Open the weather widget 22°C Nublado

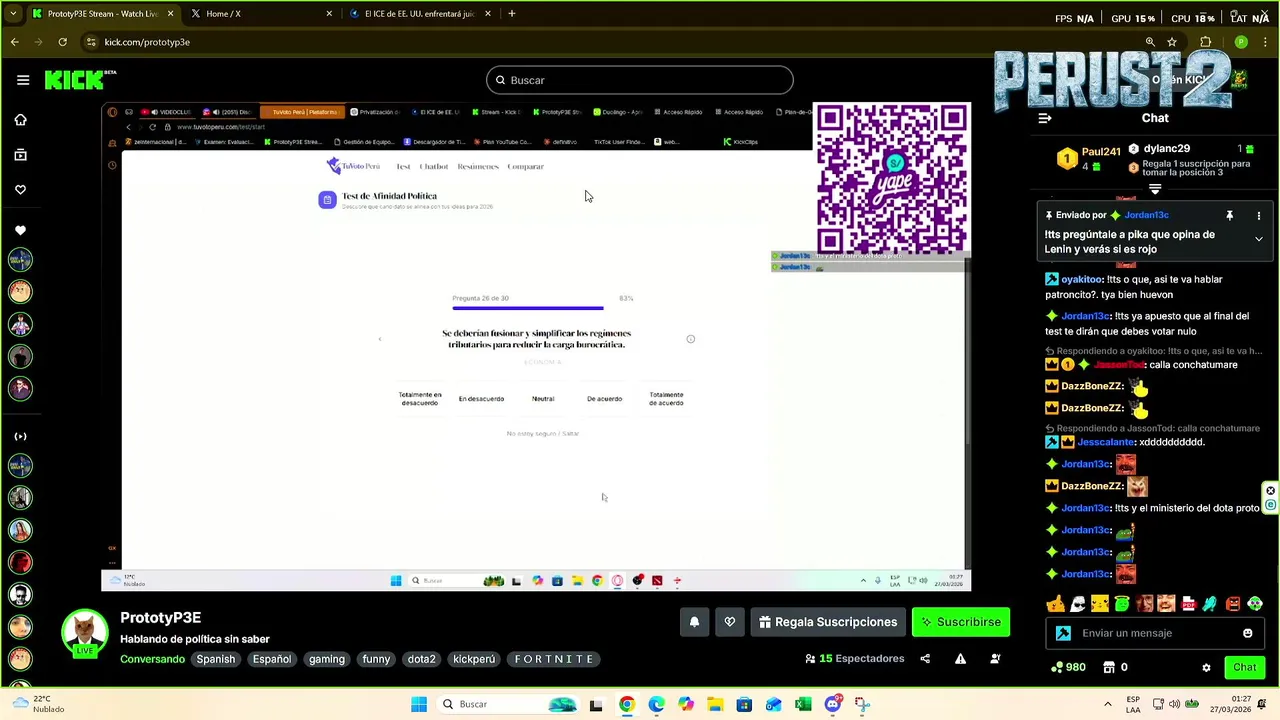tap(38, 704)
